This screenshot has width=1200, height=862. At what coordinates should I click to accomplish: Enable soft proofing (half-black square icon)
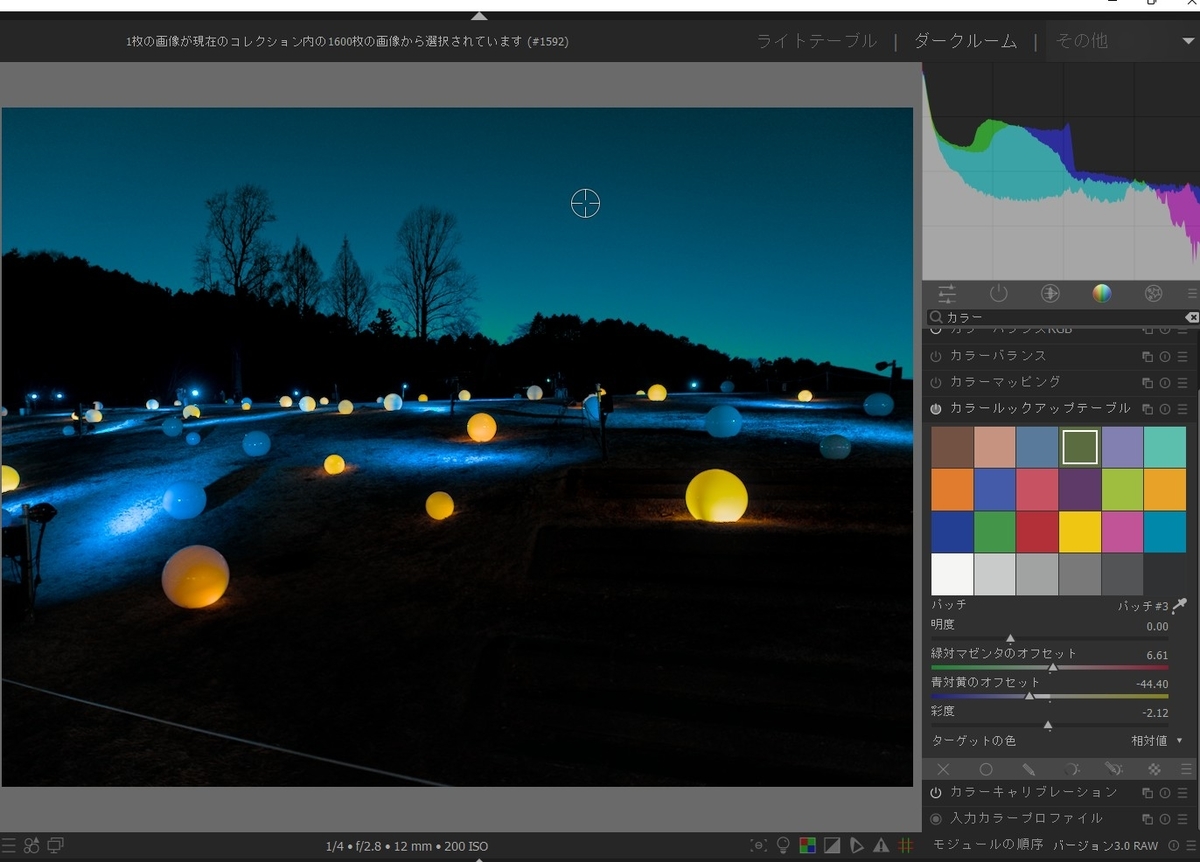(832, 845)
